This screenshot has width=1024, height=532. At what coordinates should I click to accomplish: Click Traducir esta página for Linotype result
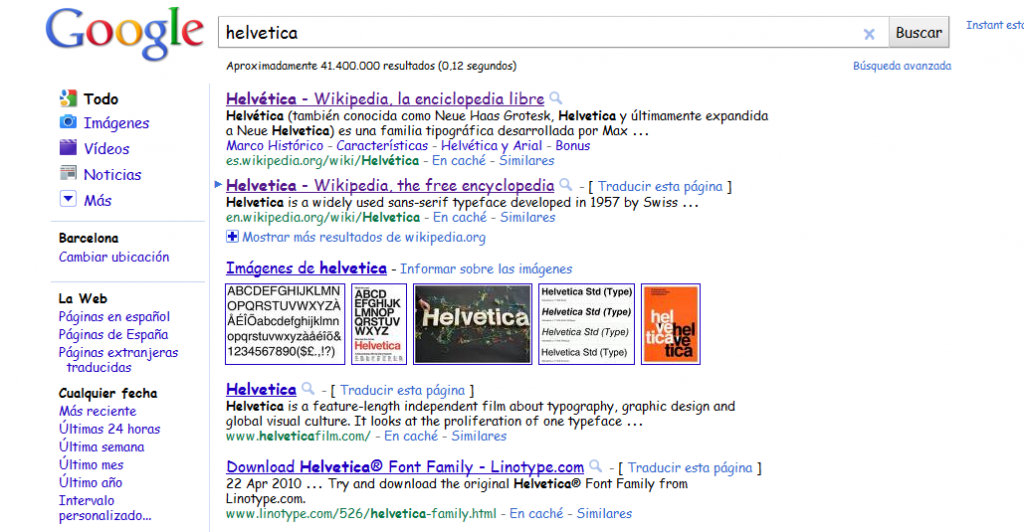690,468
